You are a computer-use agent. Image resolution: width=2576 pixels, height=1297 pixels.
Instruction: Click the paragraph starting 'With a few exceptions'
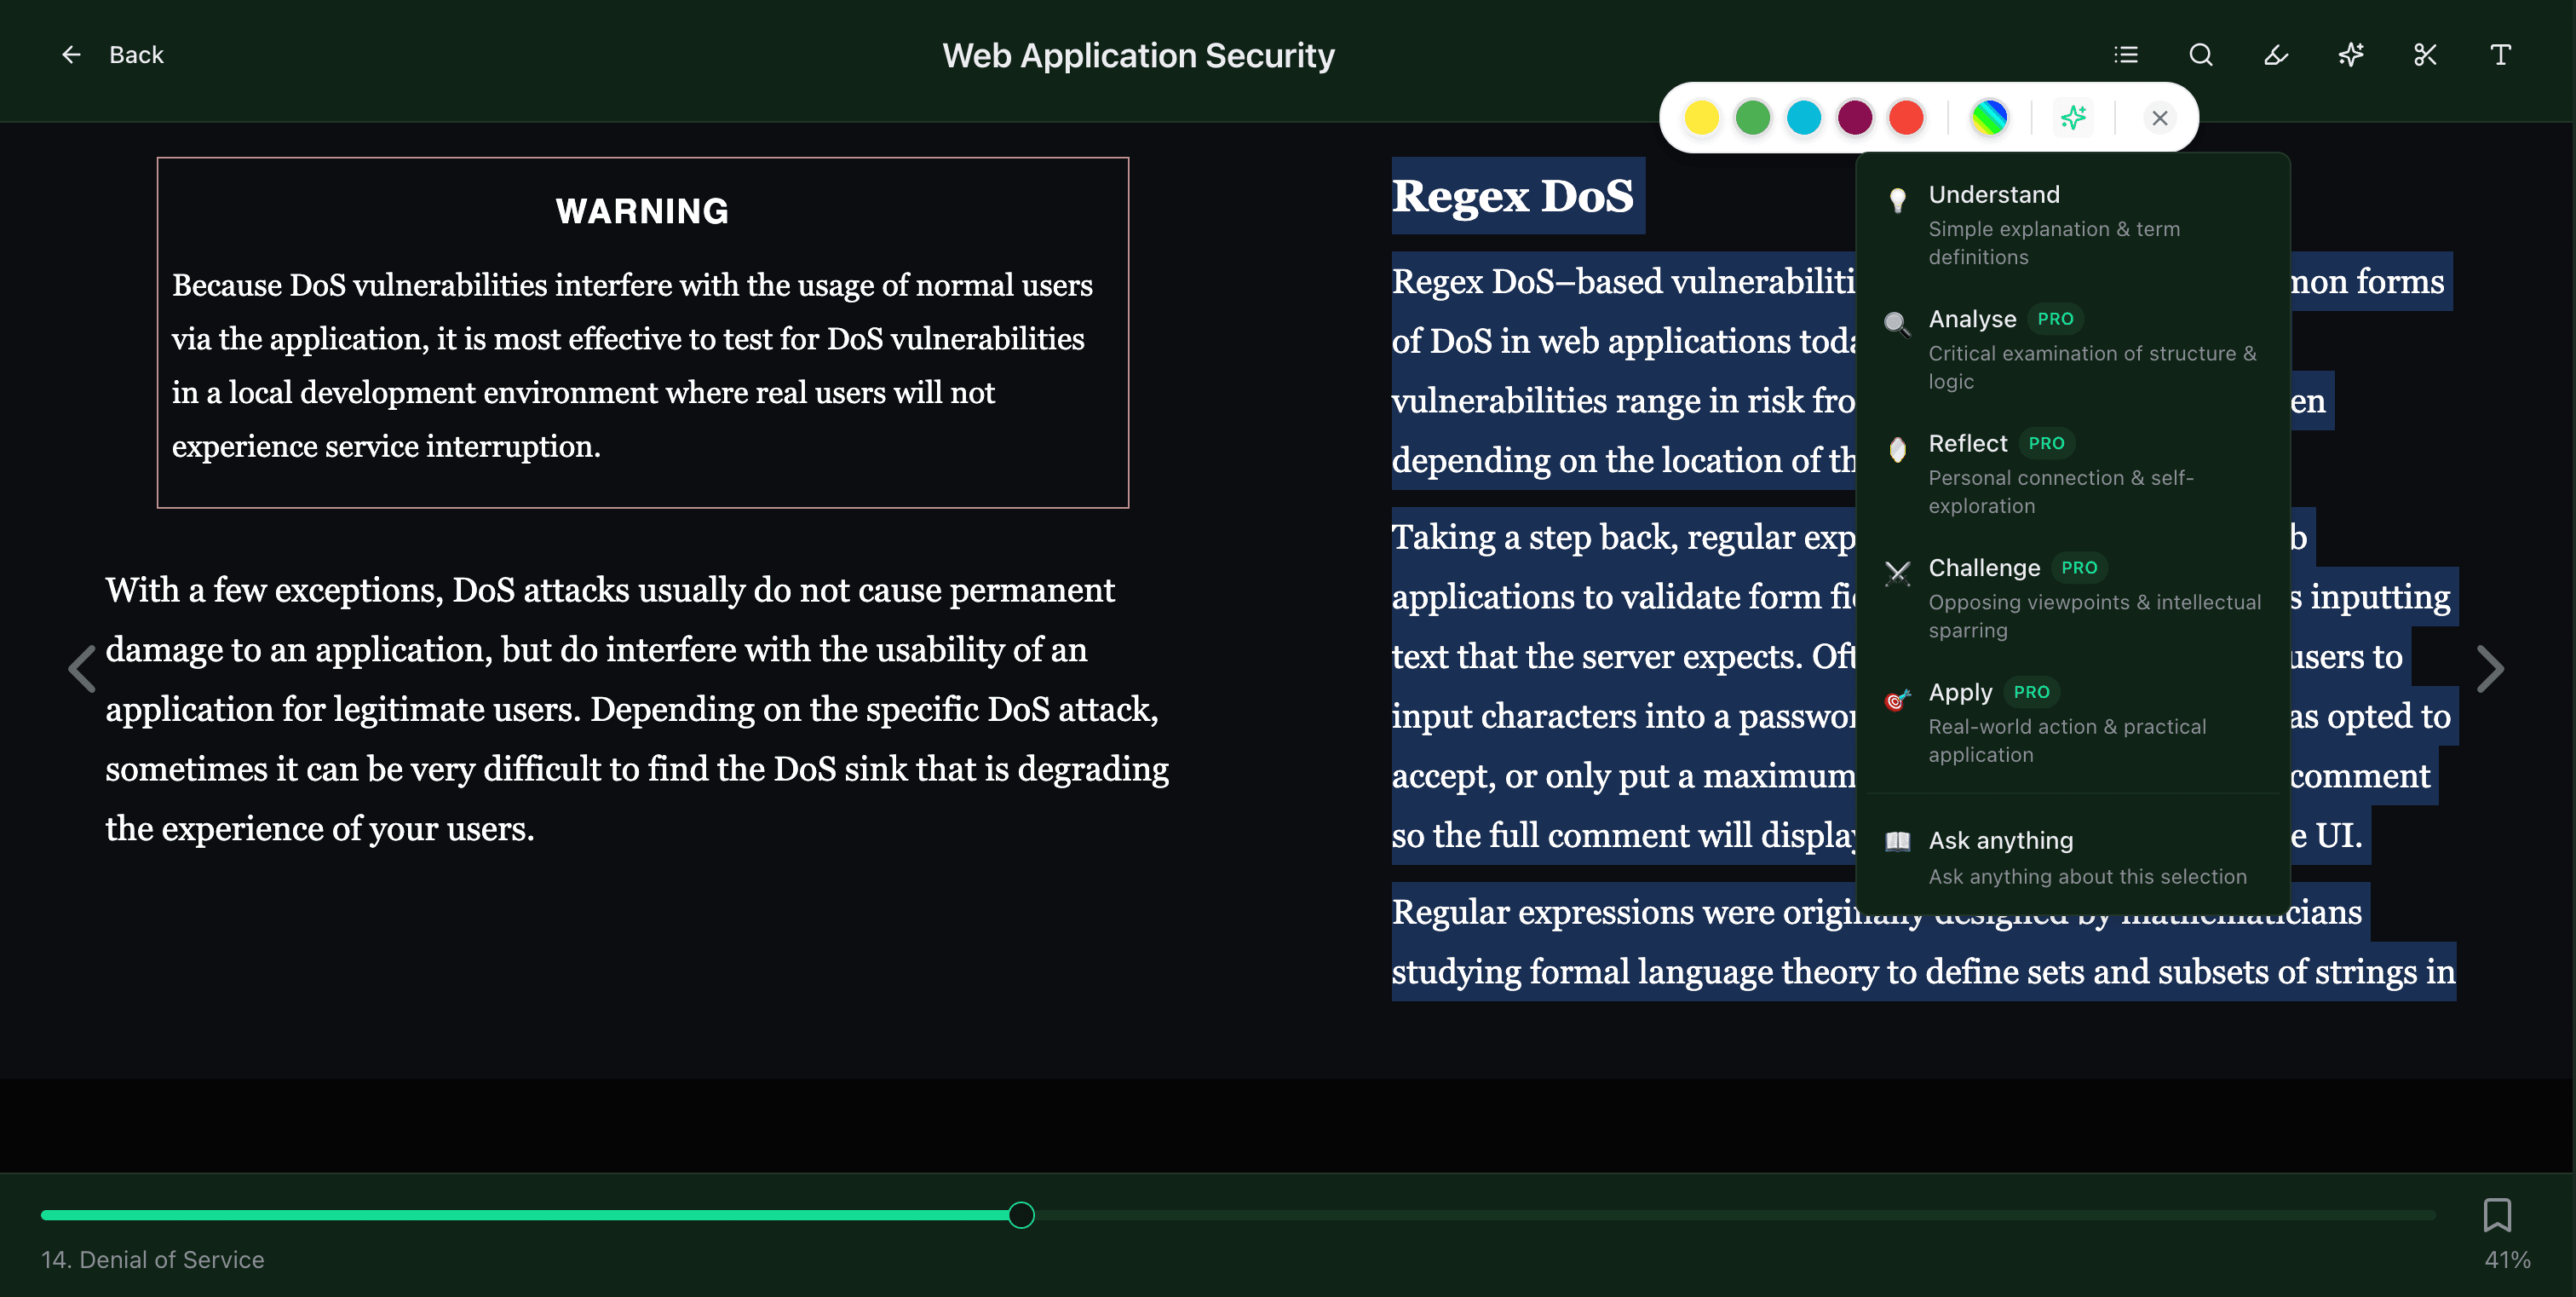click(x=637, y=709)
